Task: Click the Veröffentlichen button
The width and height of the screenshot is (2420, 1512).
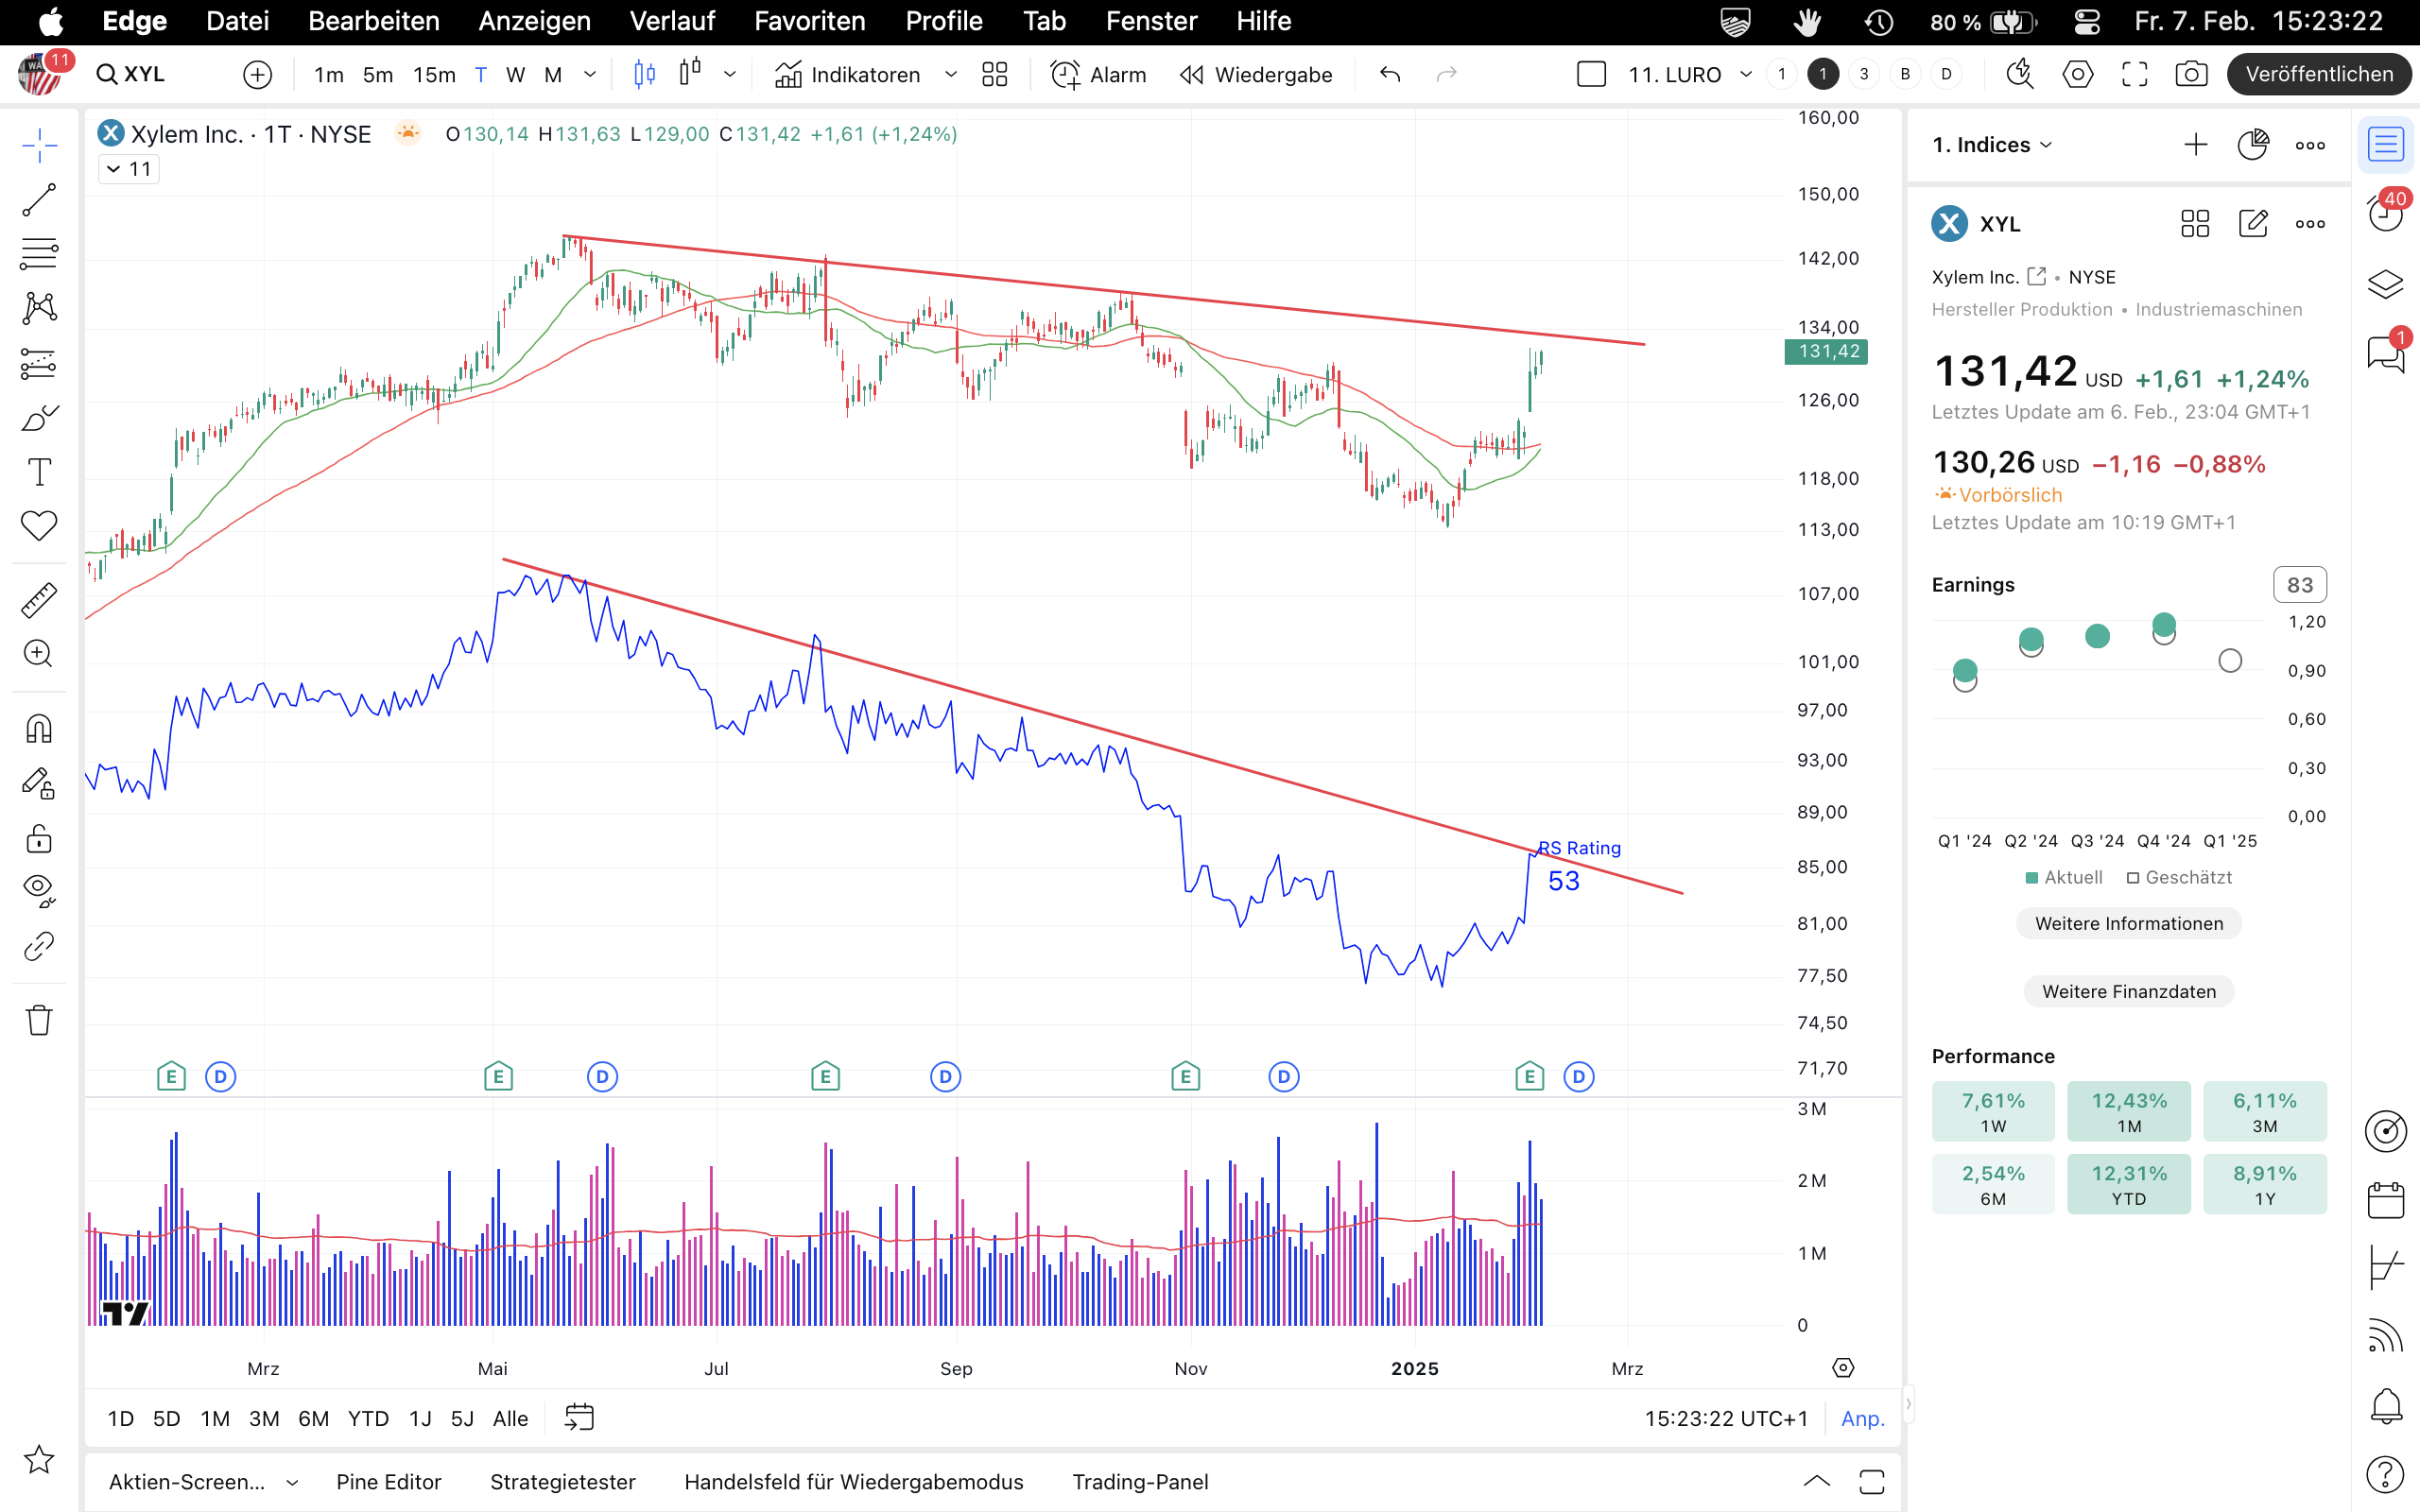Action: [2318, 74]
